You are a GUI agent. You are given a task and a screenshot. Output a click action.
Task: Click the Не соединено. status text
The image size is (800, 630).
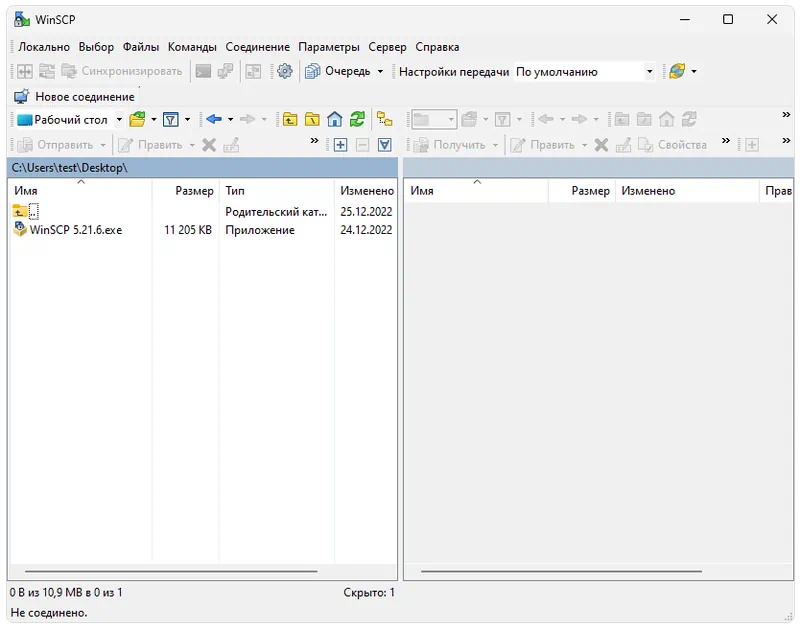click(49, 613)
